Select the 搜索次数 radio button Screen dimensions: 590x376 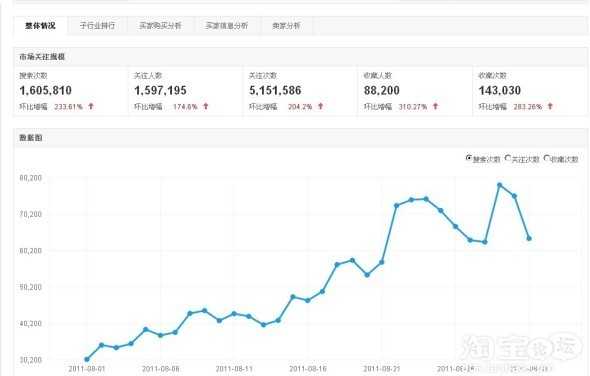(x=468, y=158)
